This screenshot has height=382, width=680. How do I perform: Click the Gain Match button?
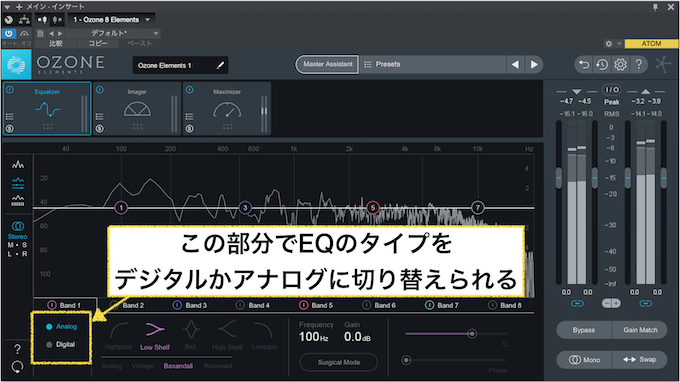640,330
